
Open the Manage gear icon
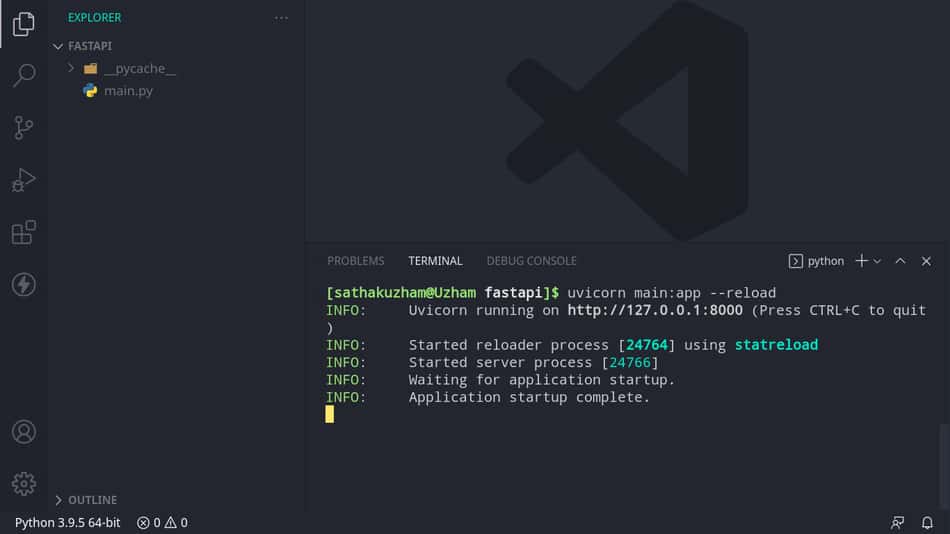[x=24, y=484]
